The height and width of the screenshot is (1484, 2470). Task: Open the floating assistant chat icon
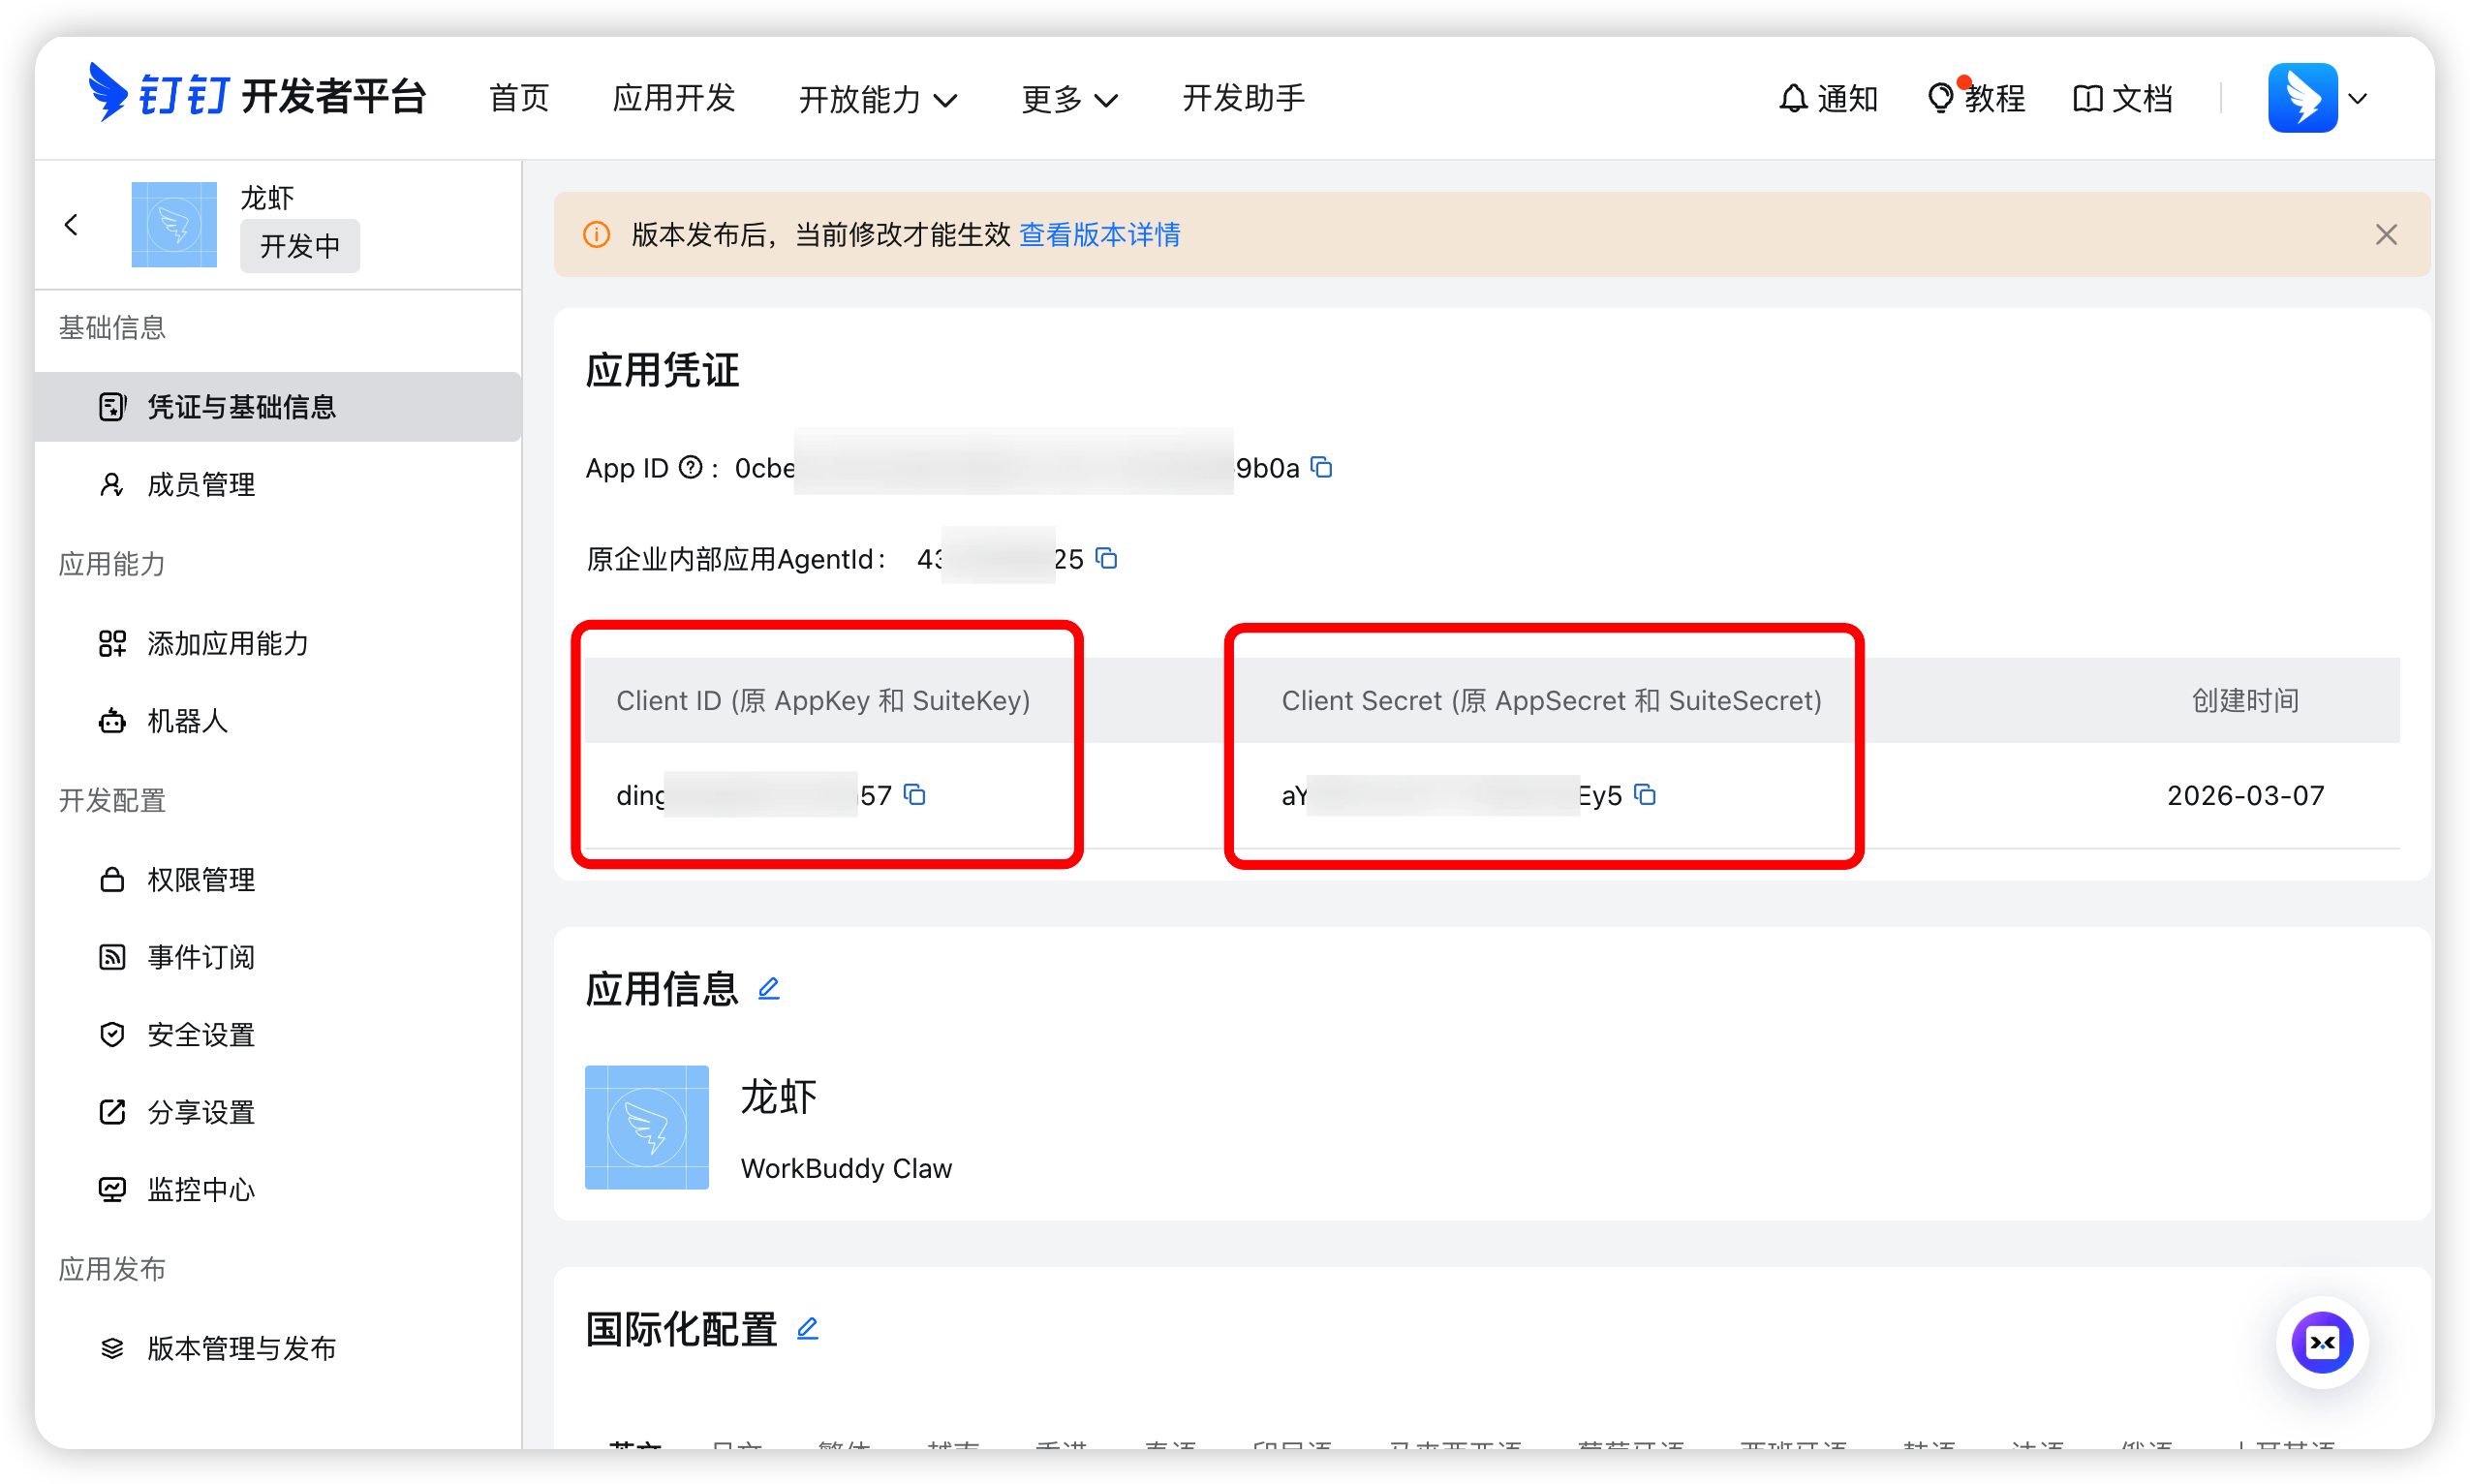[2321, 1342]
